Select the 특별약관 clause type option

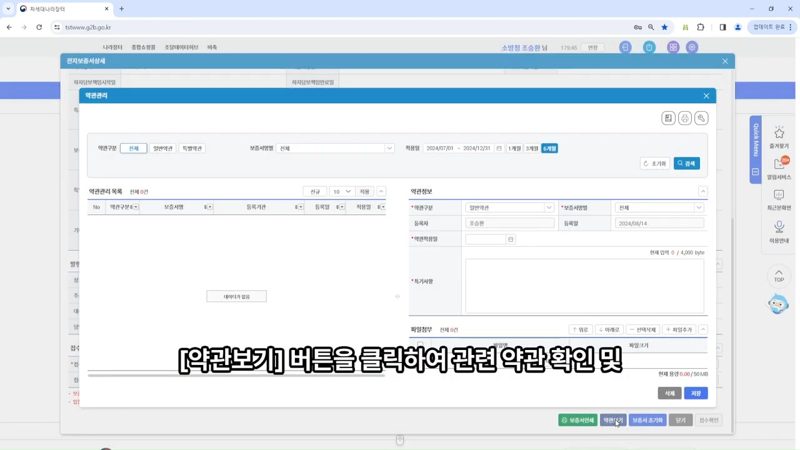coord(192,148)
